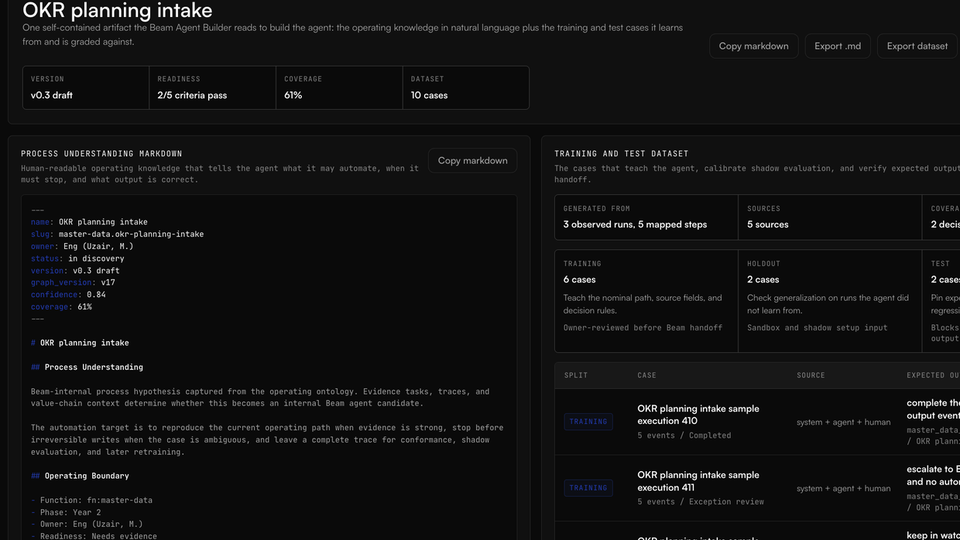Open sample execution 410 case row

point(757,422)
